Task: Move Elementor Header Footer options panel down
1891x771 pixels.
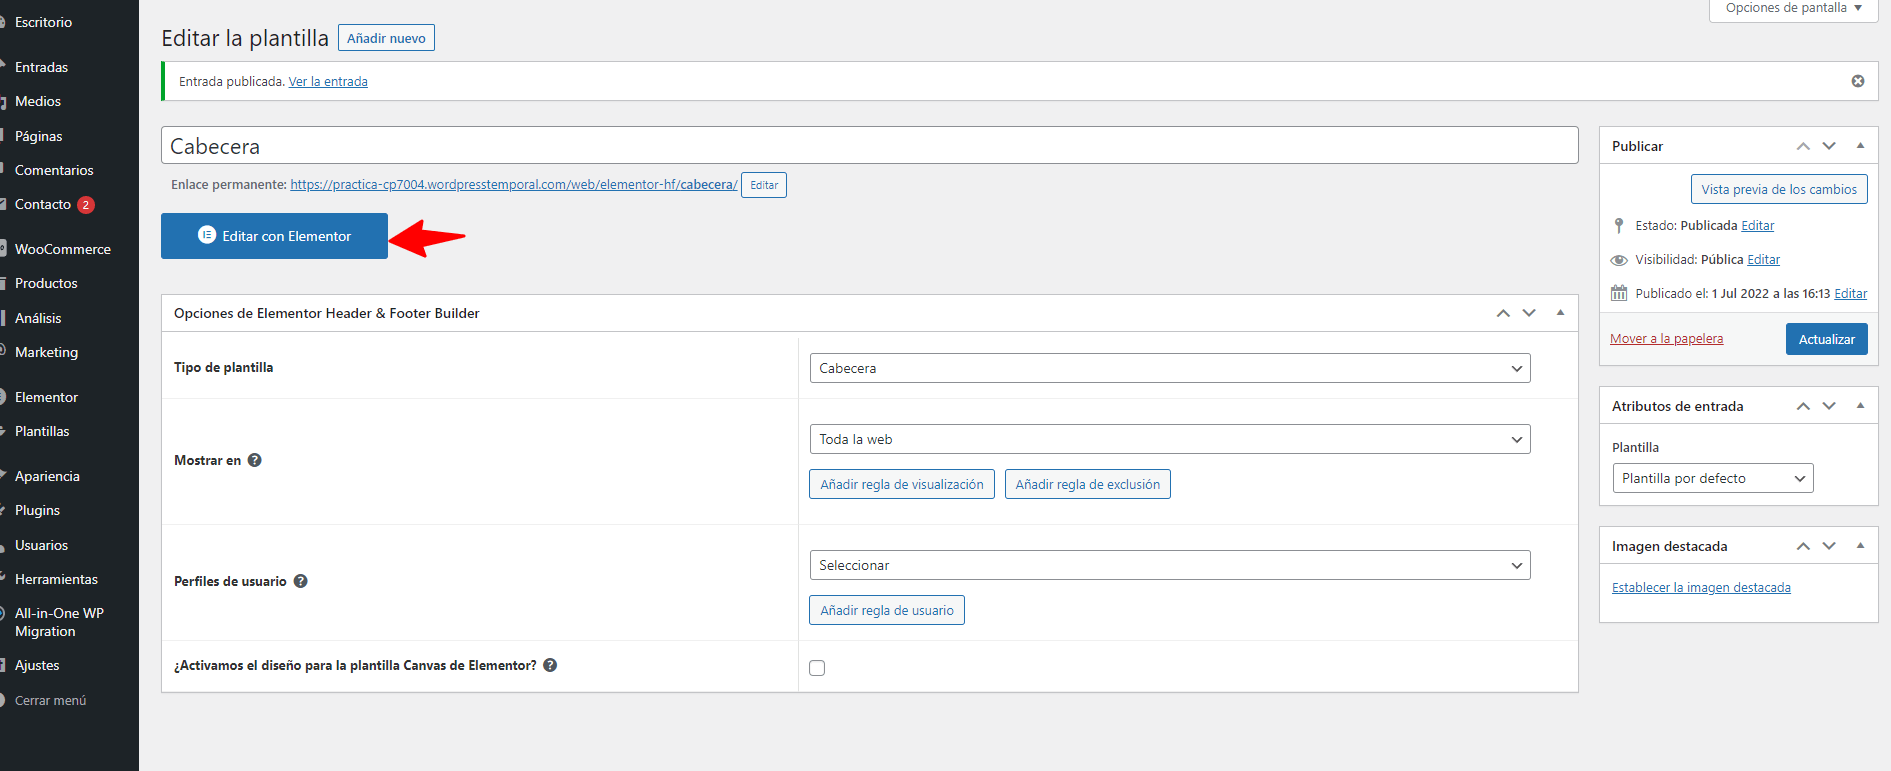Action: pos(1529,313)
